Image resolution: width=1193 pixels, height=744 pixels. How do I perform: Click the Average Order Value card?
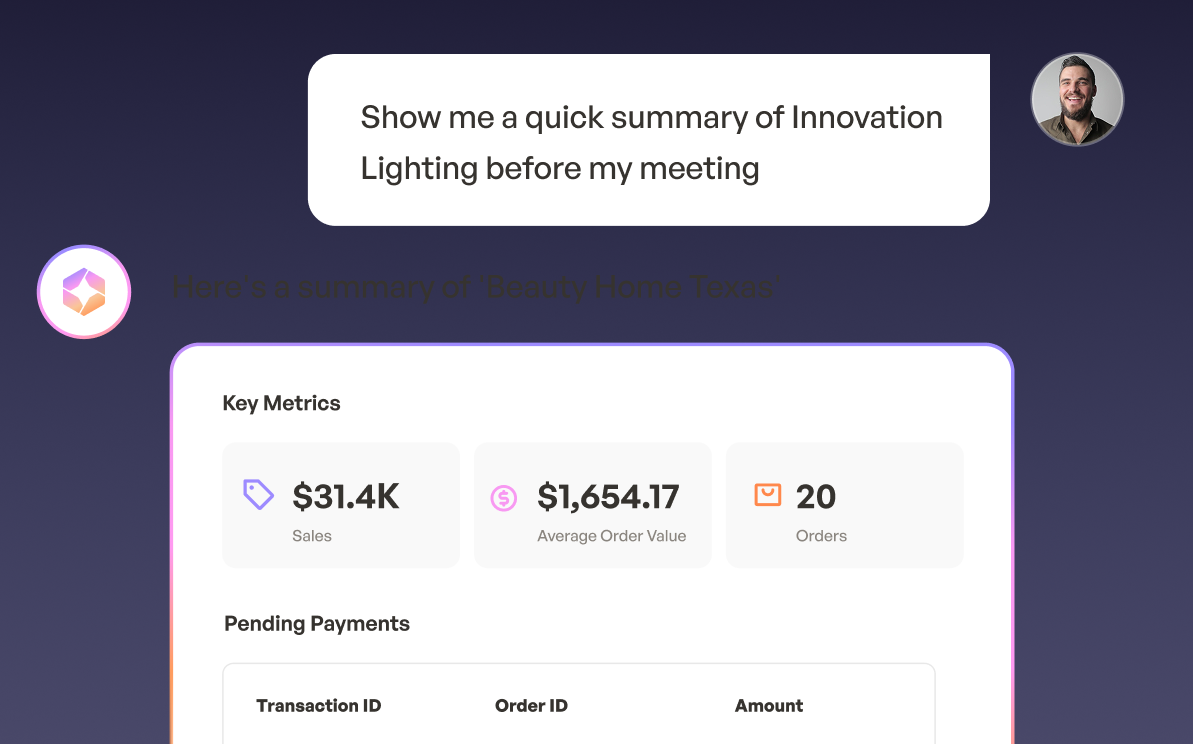tap(592, 505)
